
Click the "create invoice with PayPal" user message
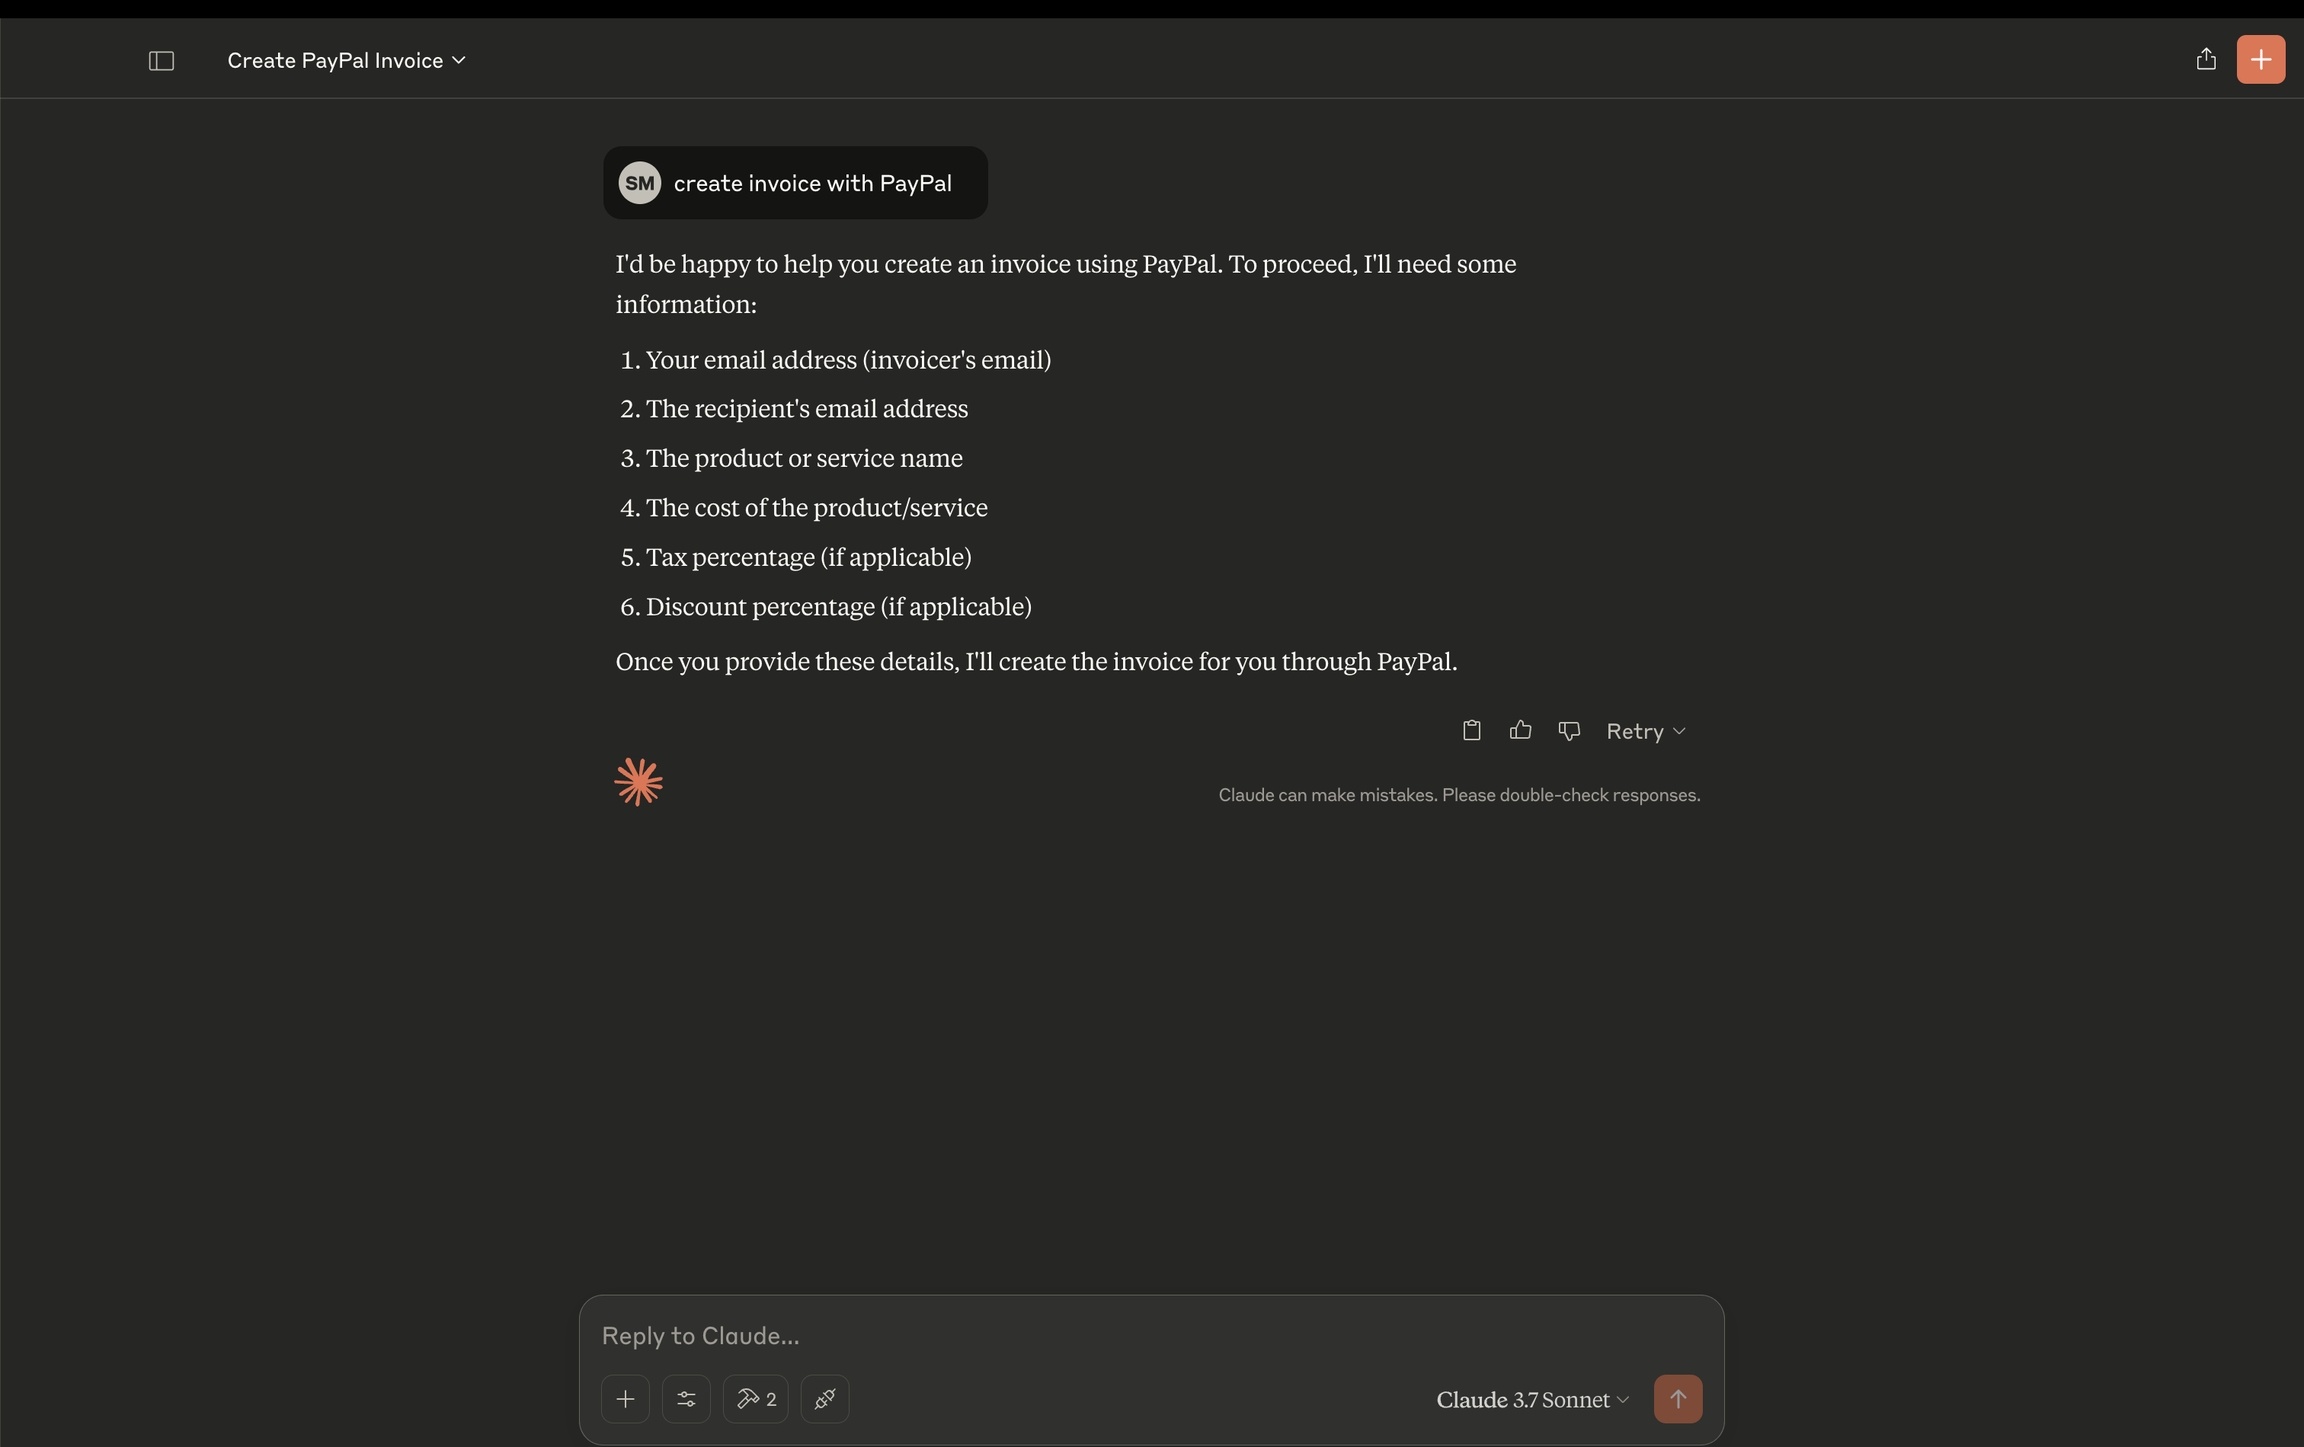tap(812, 184)
